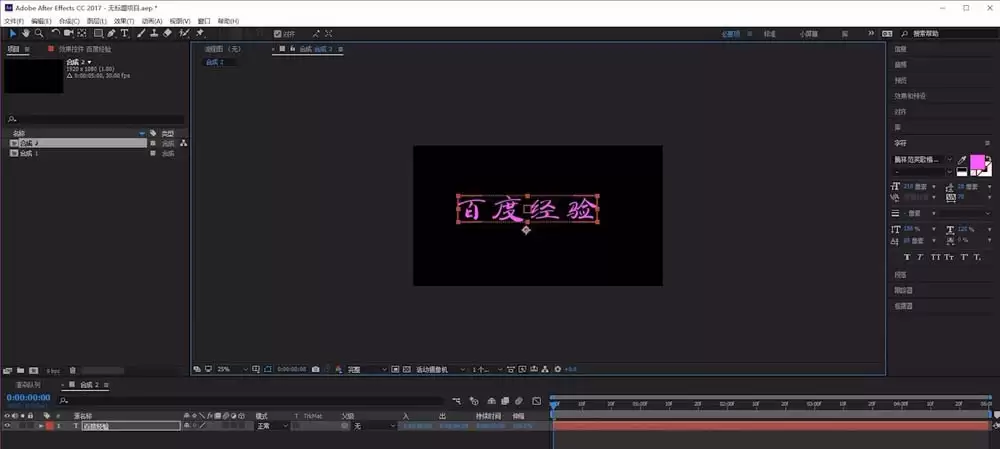The height and width of the screenshot is (449, 1000).
Task: Toggle the snapping checkbox in the toolbar
Action: click(277, 34)
